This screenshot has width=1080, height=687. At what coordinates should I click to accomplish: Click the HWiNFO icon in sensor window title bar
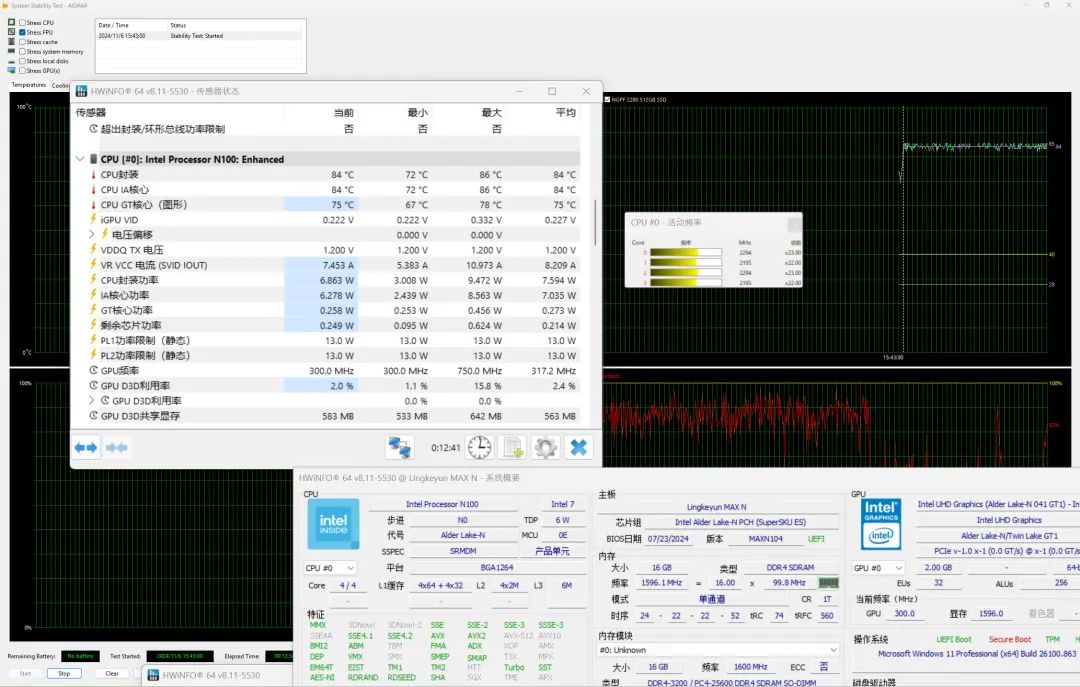tap(81, 91)
